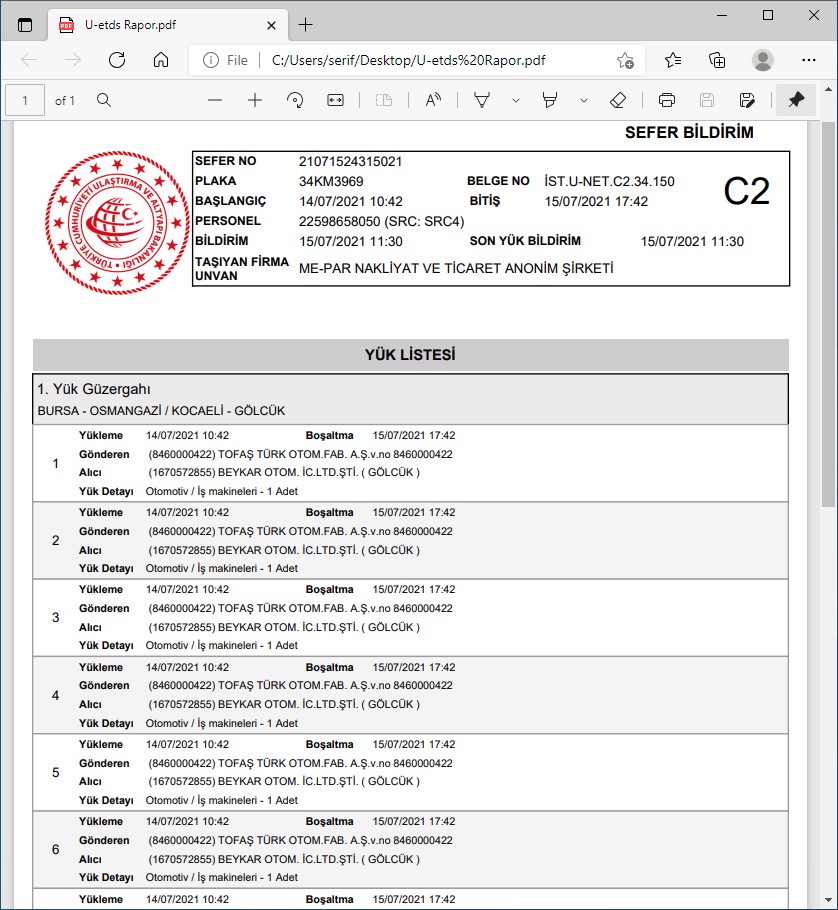Click belge no İST.U-NET.C2.34.150
This screenshot has width=838, height=910.
pos(609,181)
